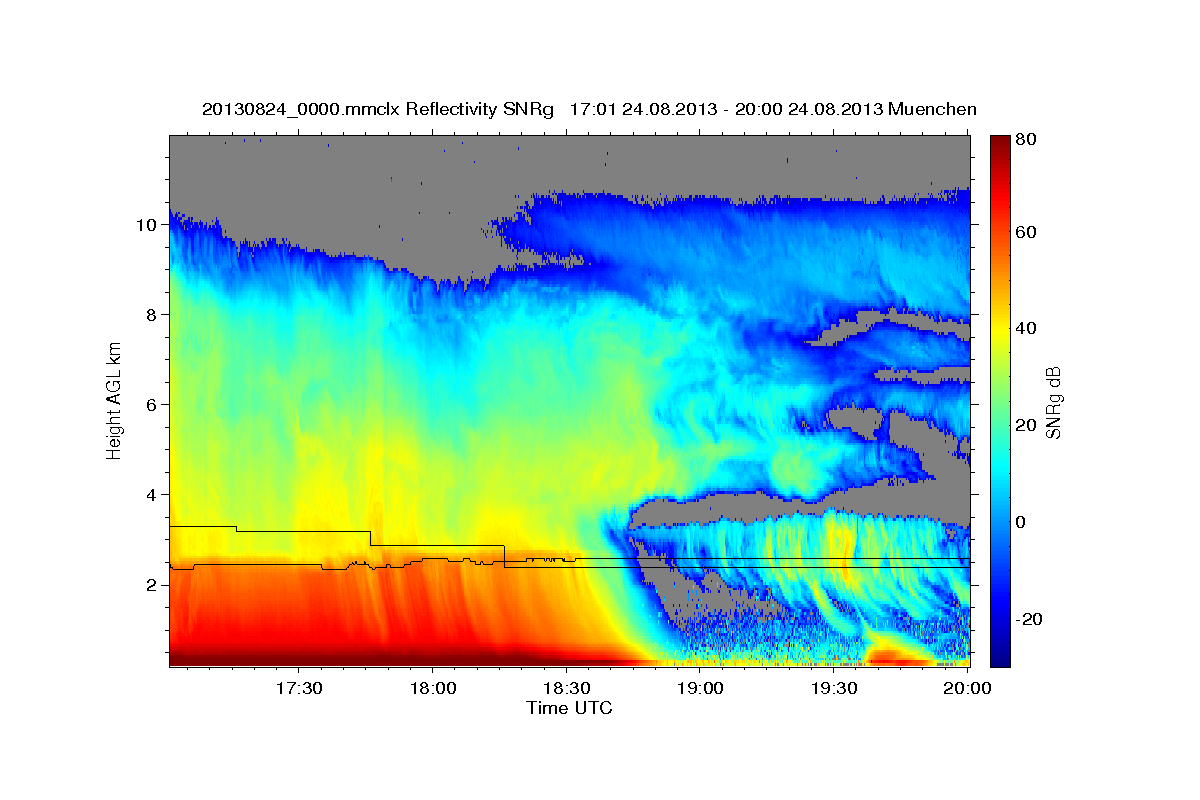This screenshot has height=800, width=1200.
Task: Click the 19:30 time tick label
Action: point(834,689)
